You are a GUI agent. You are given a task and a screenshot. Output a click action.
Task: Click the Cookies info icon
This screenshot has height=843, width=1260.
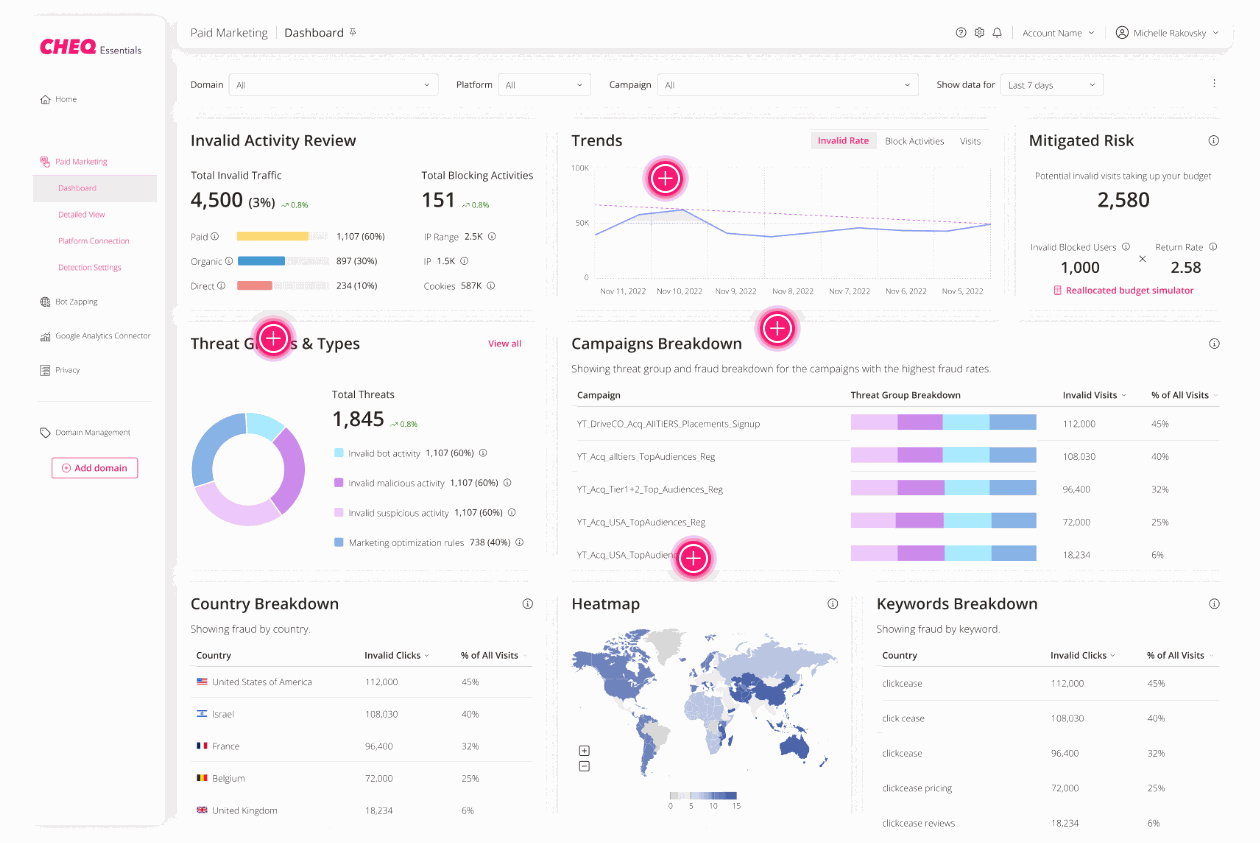[491, 286]
